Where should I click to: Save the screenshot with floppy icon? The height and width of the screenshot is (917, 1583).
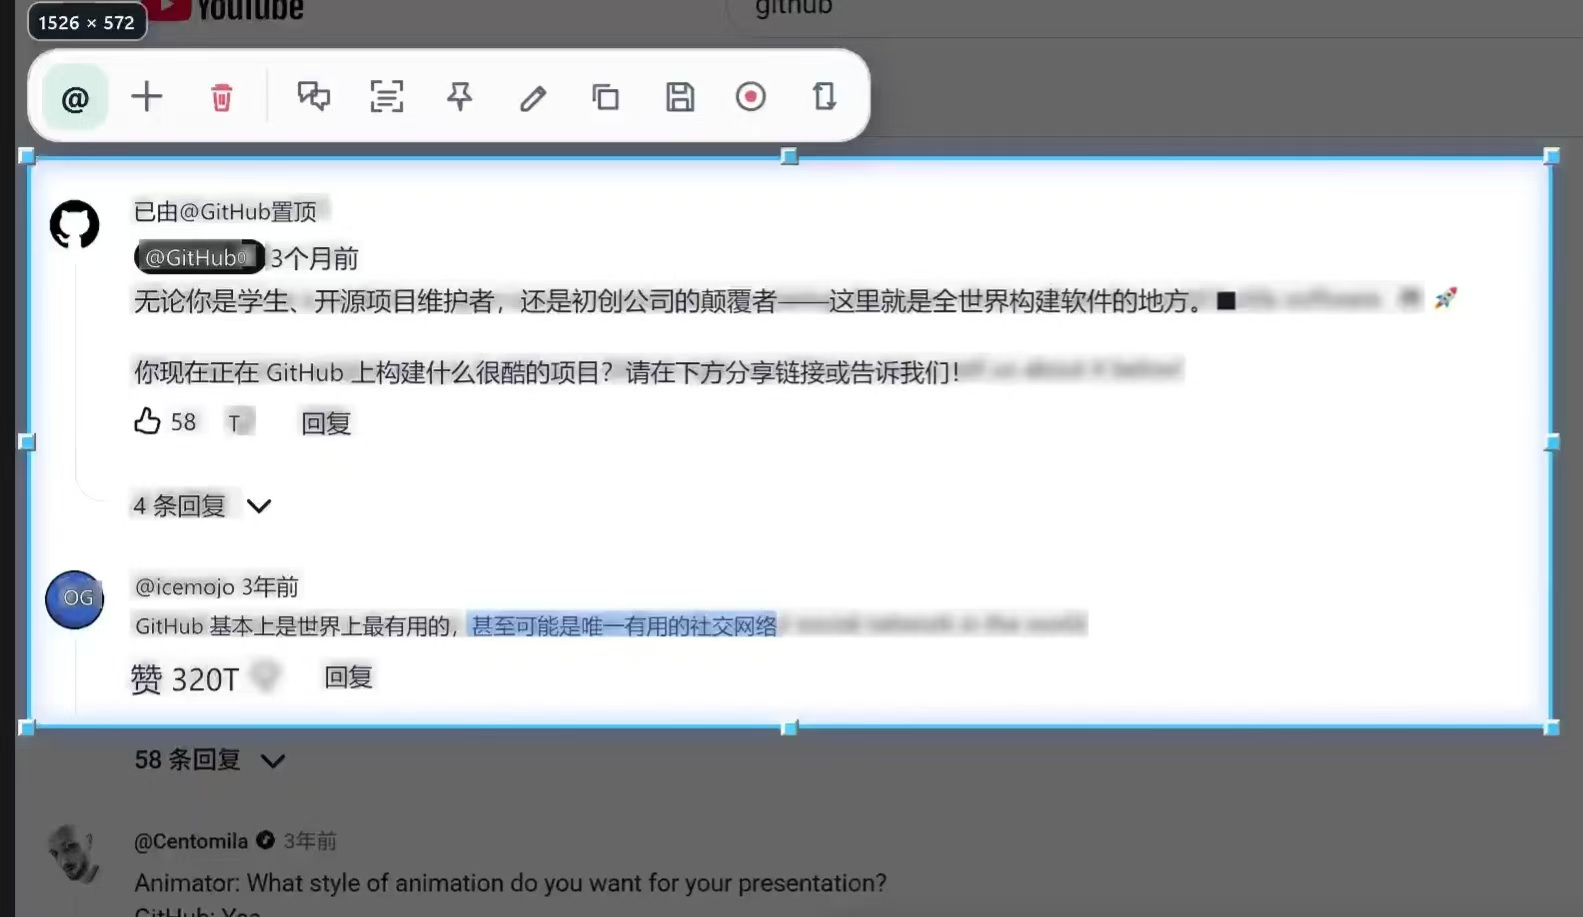[x=680, y=97]
